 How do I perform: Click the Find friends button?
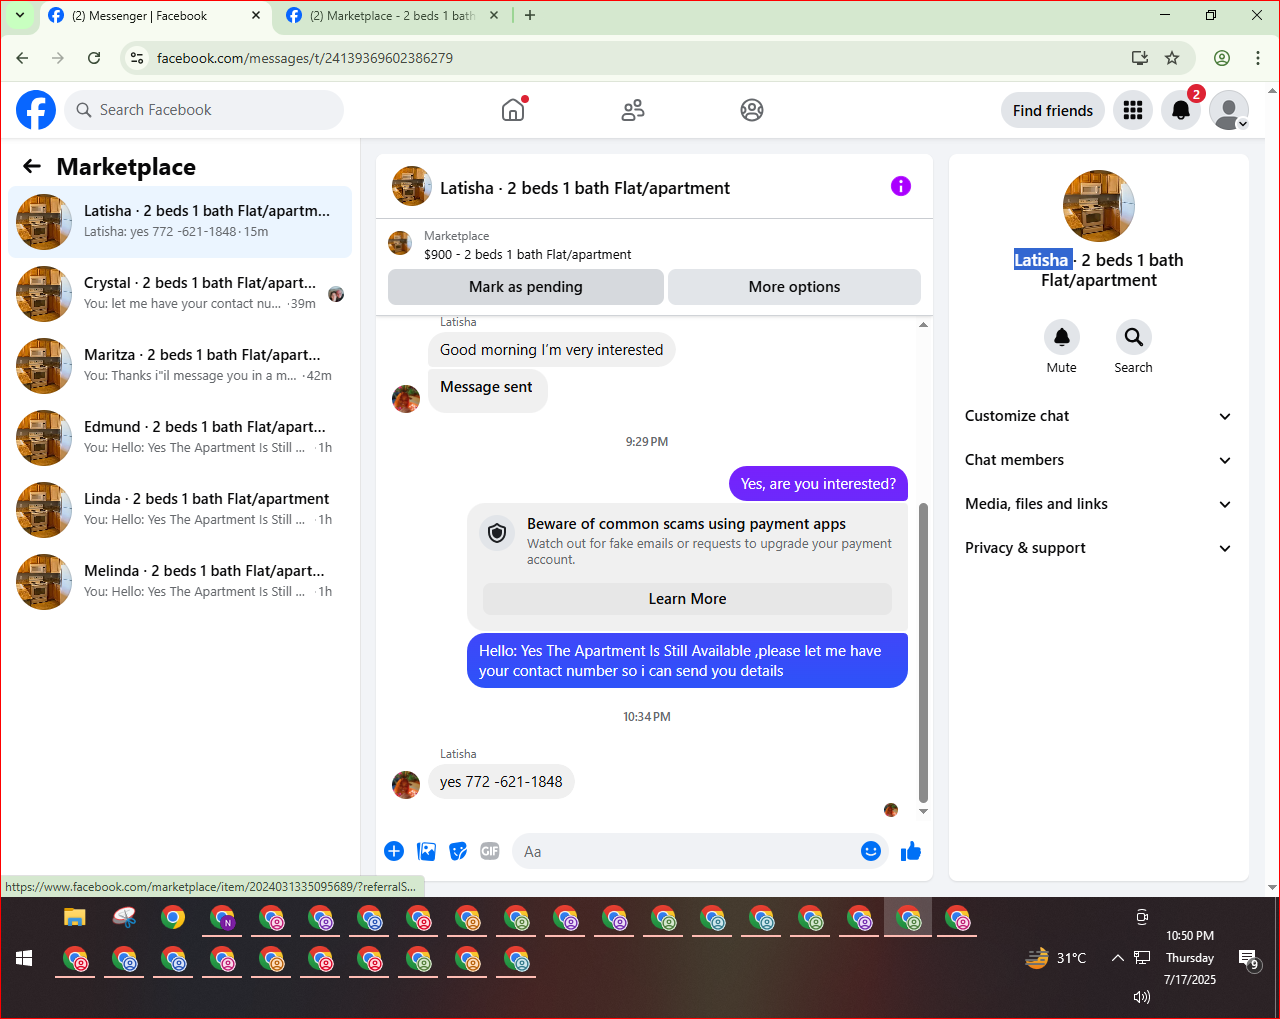(x=1053, y=110)
